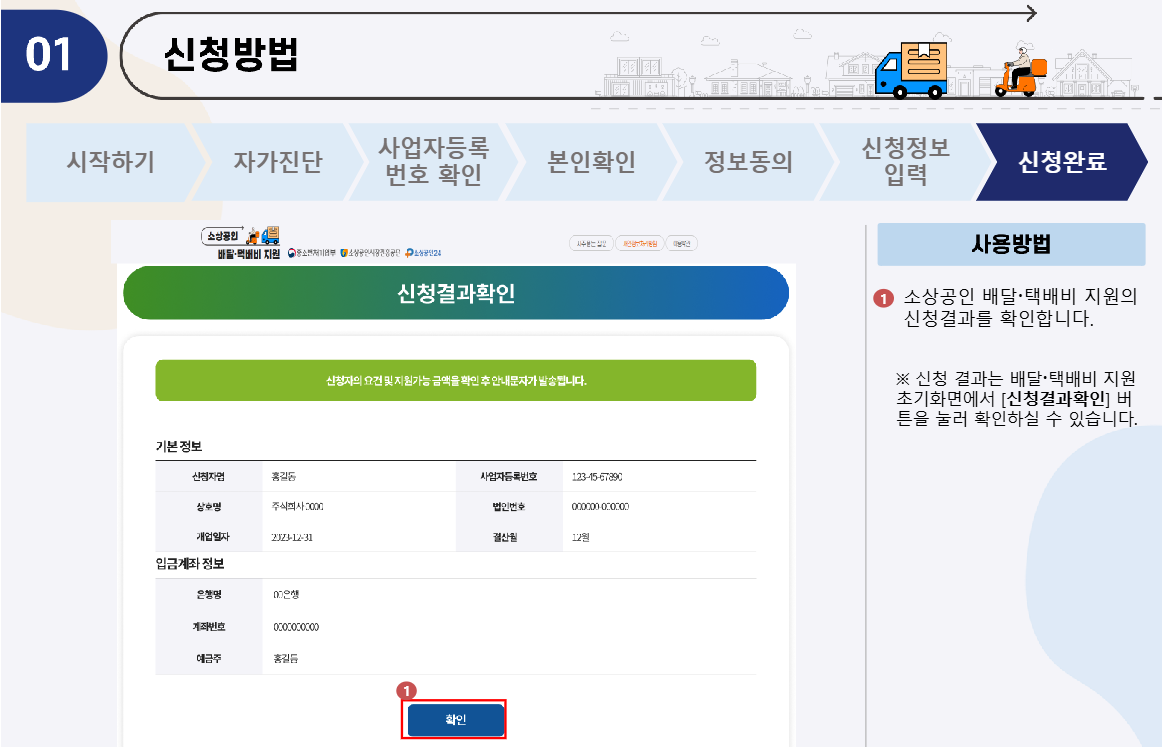The height and width of the screenshot is (747, 1162).
Task: Click the blue delivery truck illustration
Action: 912,70
